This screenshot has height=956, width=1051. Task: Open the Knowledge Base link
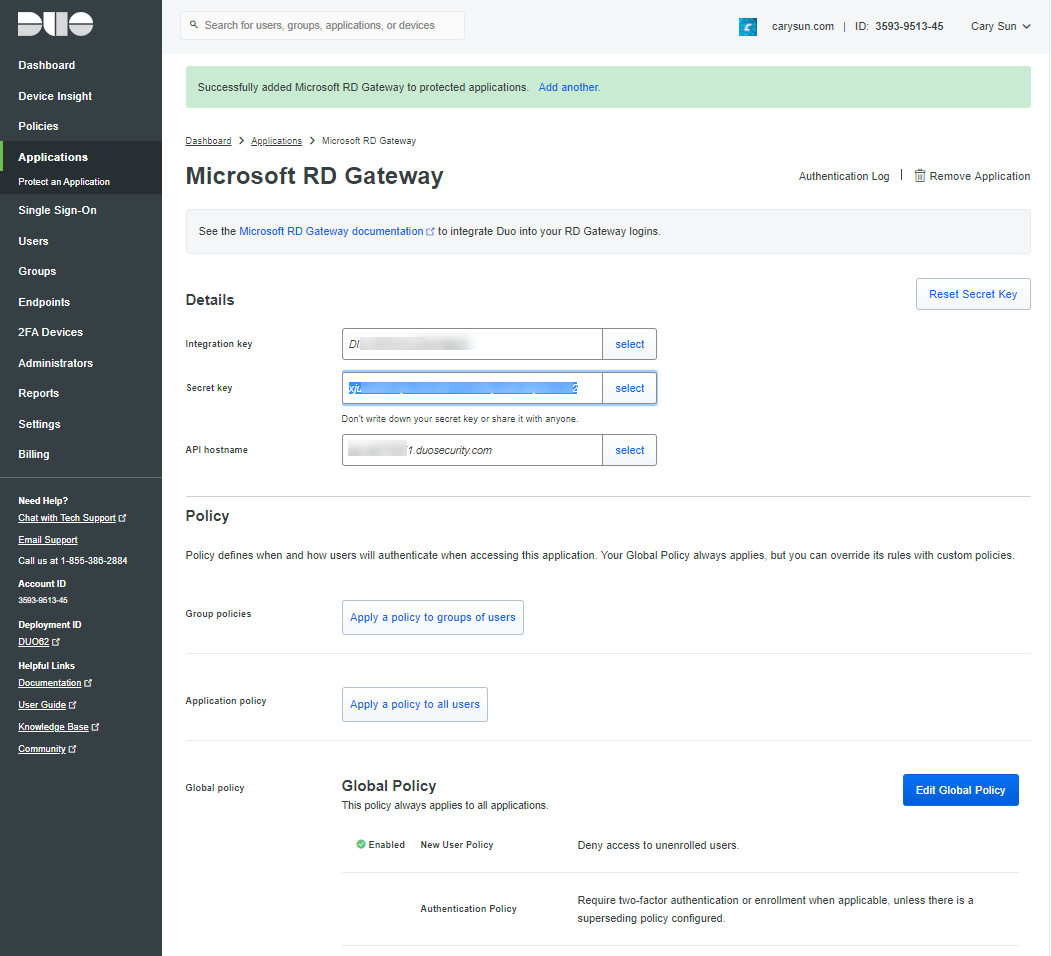point(54,727)
